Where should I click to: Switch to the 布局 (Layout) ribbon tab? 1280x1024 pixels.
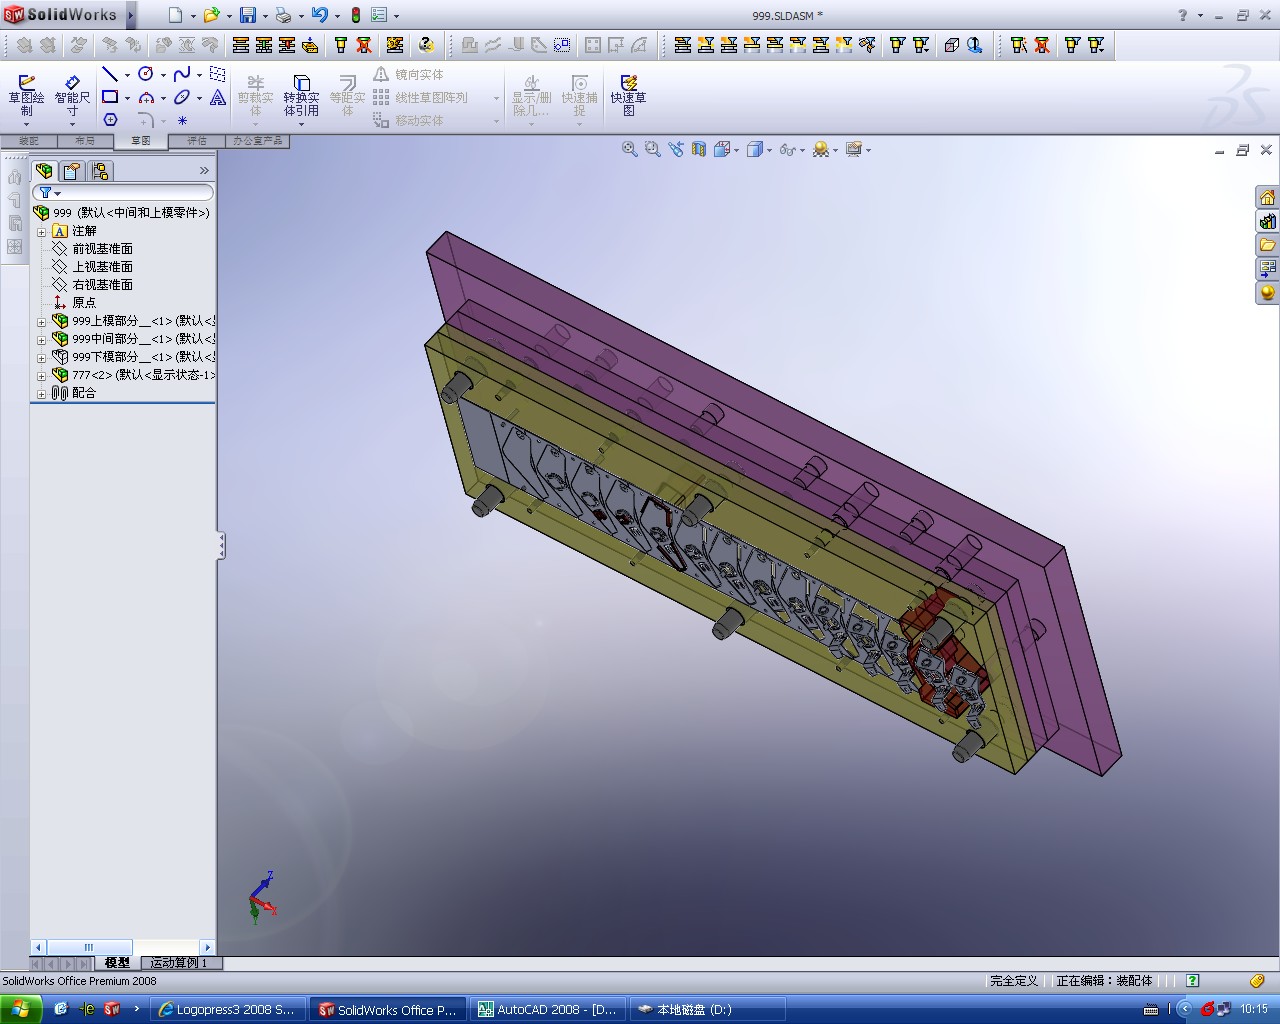84,141
